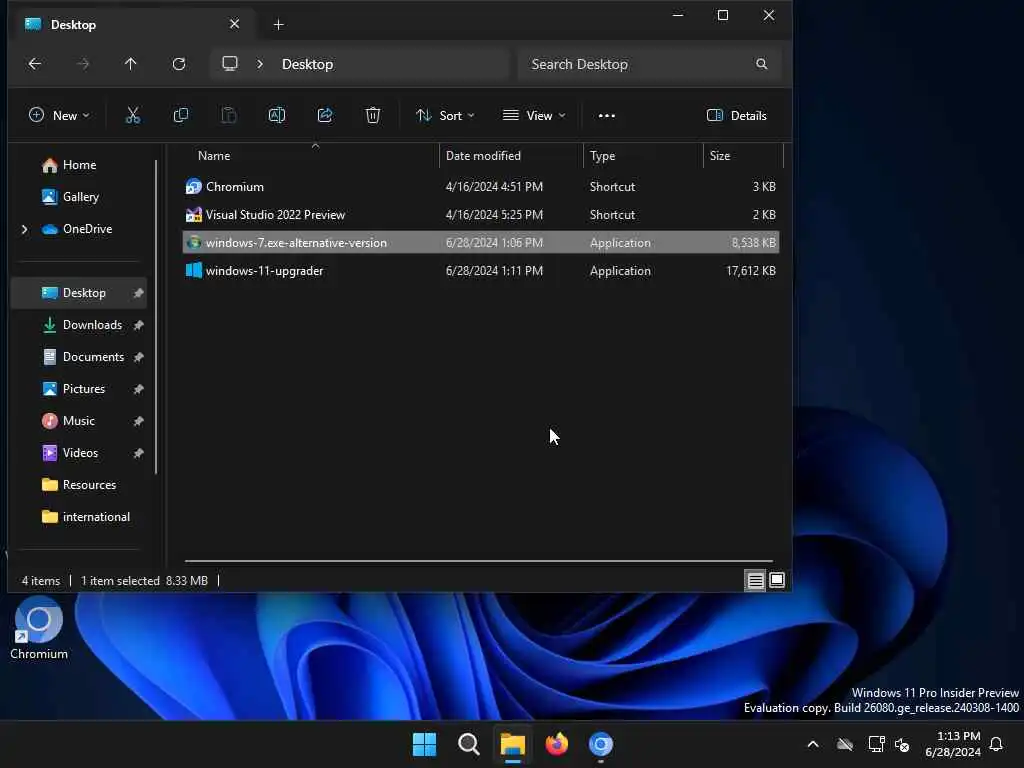Image resolution: width=1024 pixels, height=768 pixels.
Task: Close the Desktop tab
Action: coord(234,24)
